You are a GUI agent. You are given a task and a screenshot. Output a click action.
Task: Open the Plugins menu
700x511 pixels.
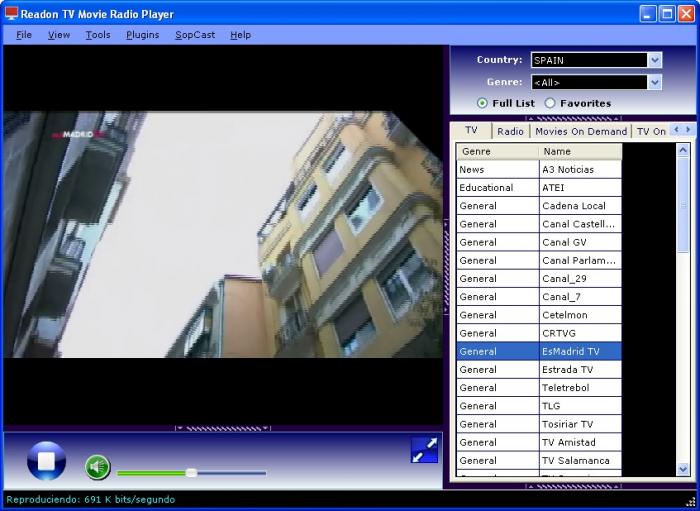[x=142, y=35]
